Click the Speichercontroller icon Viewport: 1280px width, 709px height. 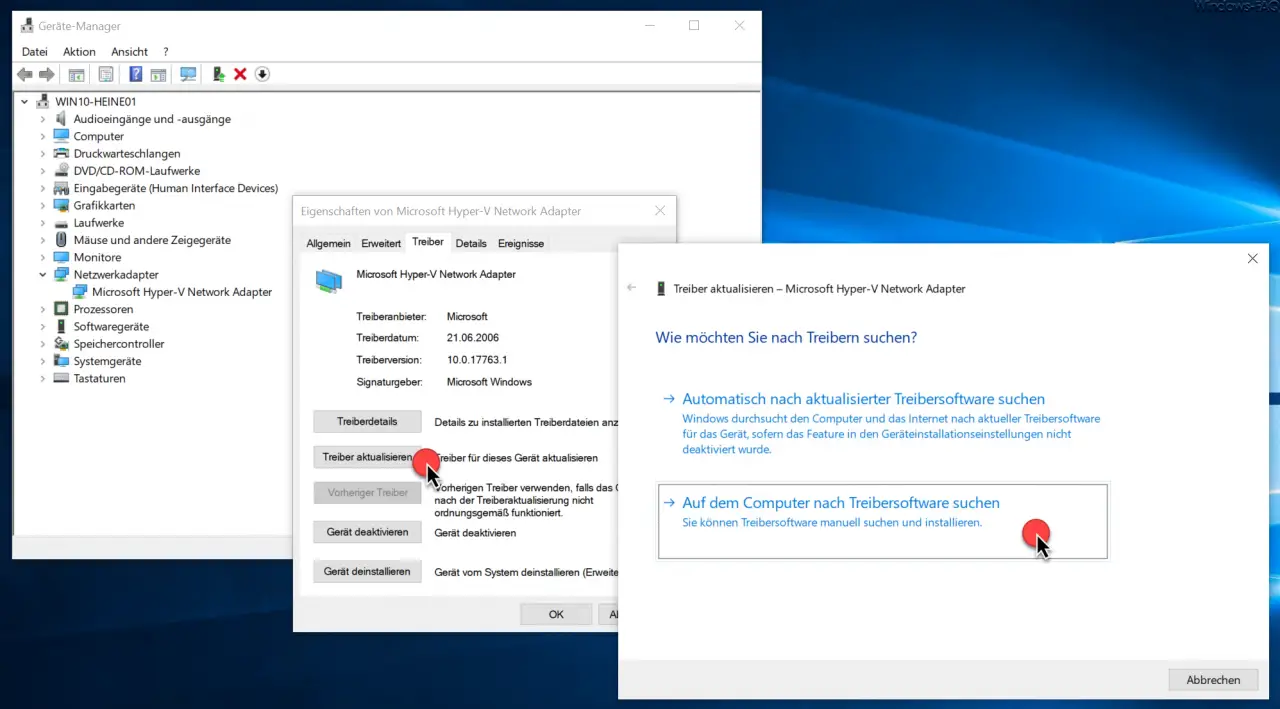[61, 343]
